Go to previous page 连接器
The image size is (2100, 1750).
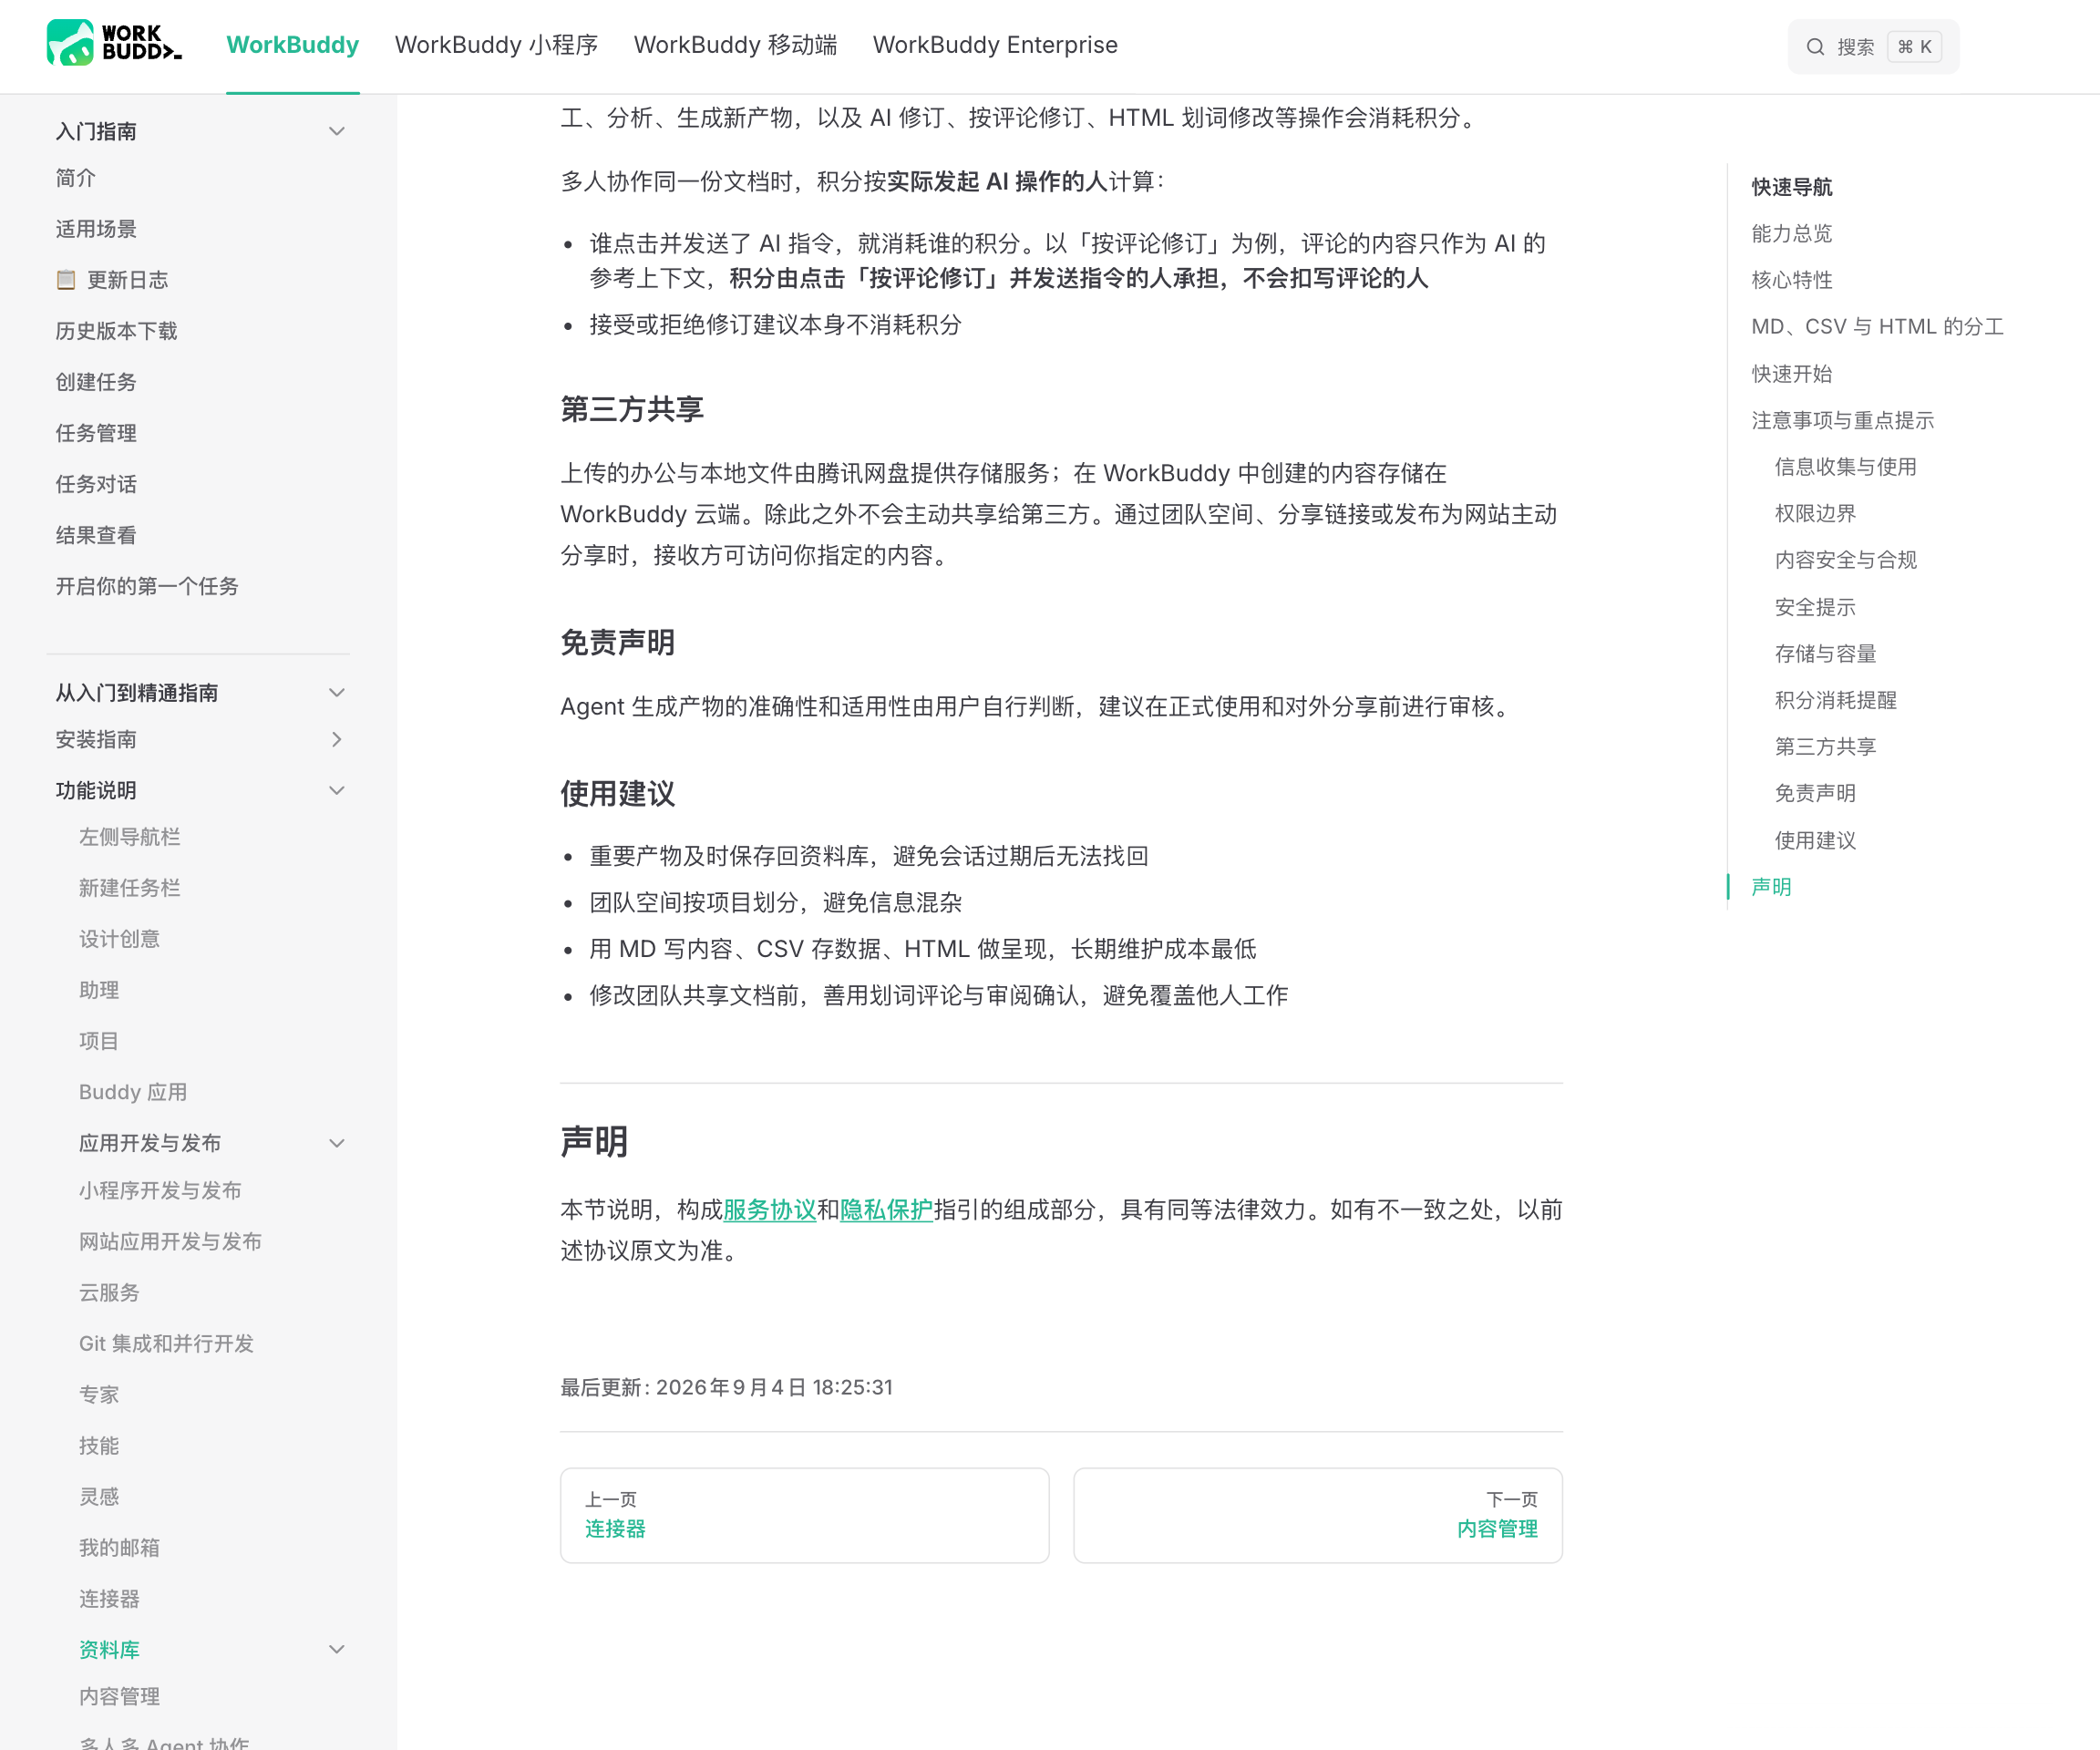click(804, 1515)
